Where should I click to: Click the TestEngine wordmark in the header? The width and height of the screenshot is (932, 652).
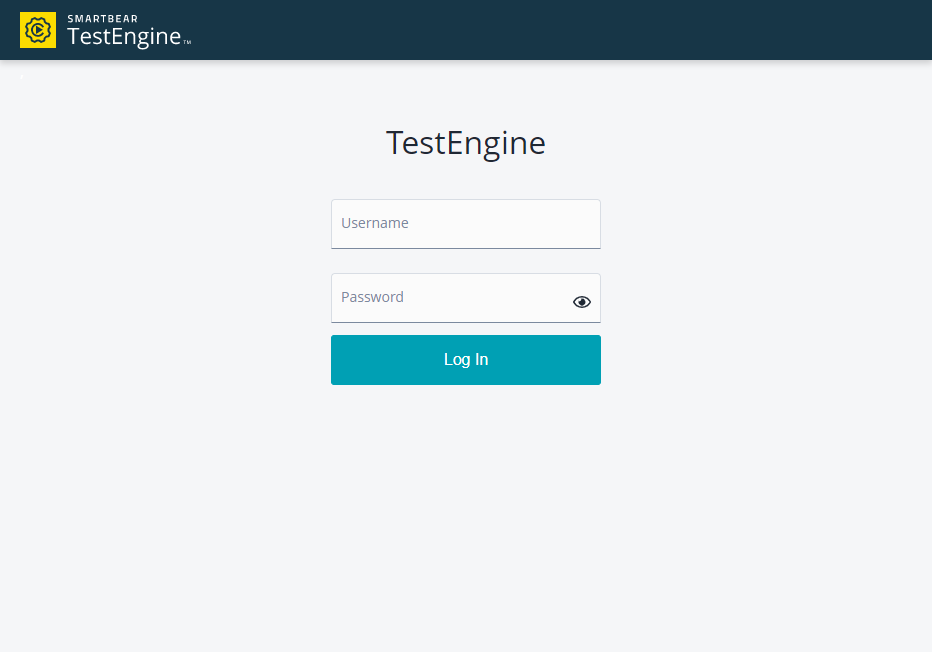(x=124, y=37)
